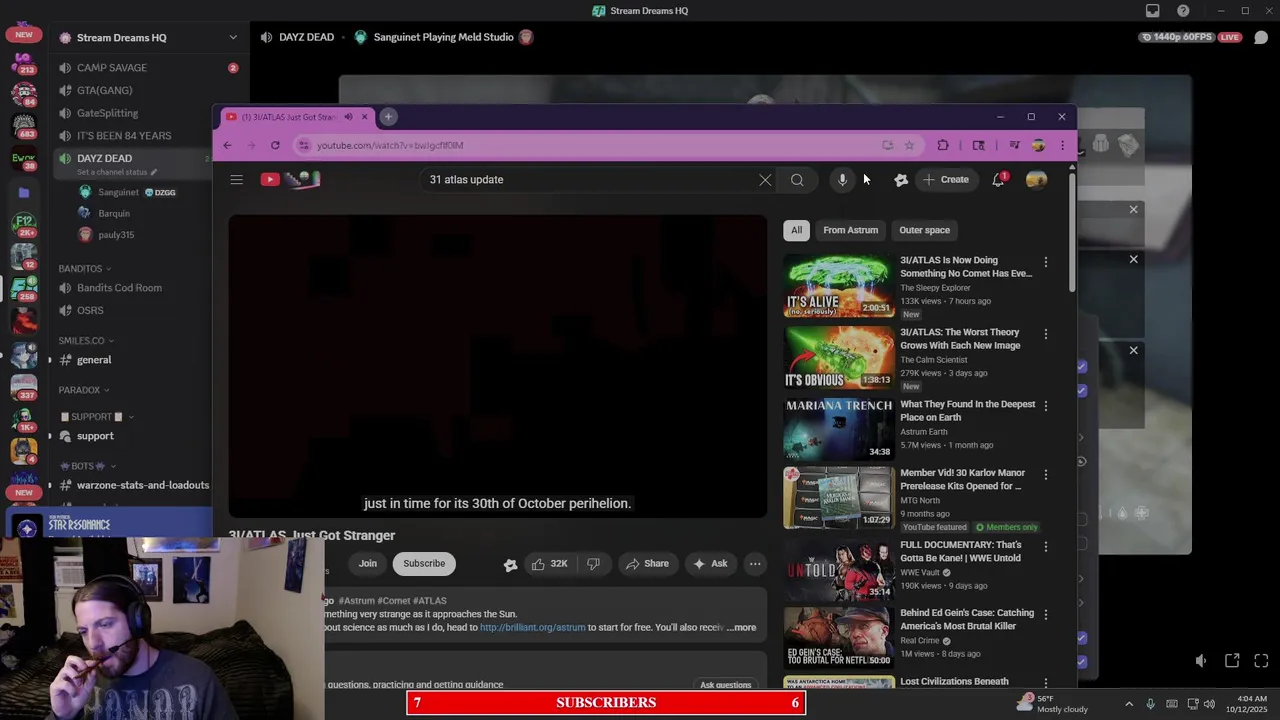
Task: Open the brilliant.org/astrum link
Action: (x=532, y=628)
